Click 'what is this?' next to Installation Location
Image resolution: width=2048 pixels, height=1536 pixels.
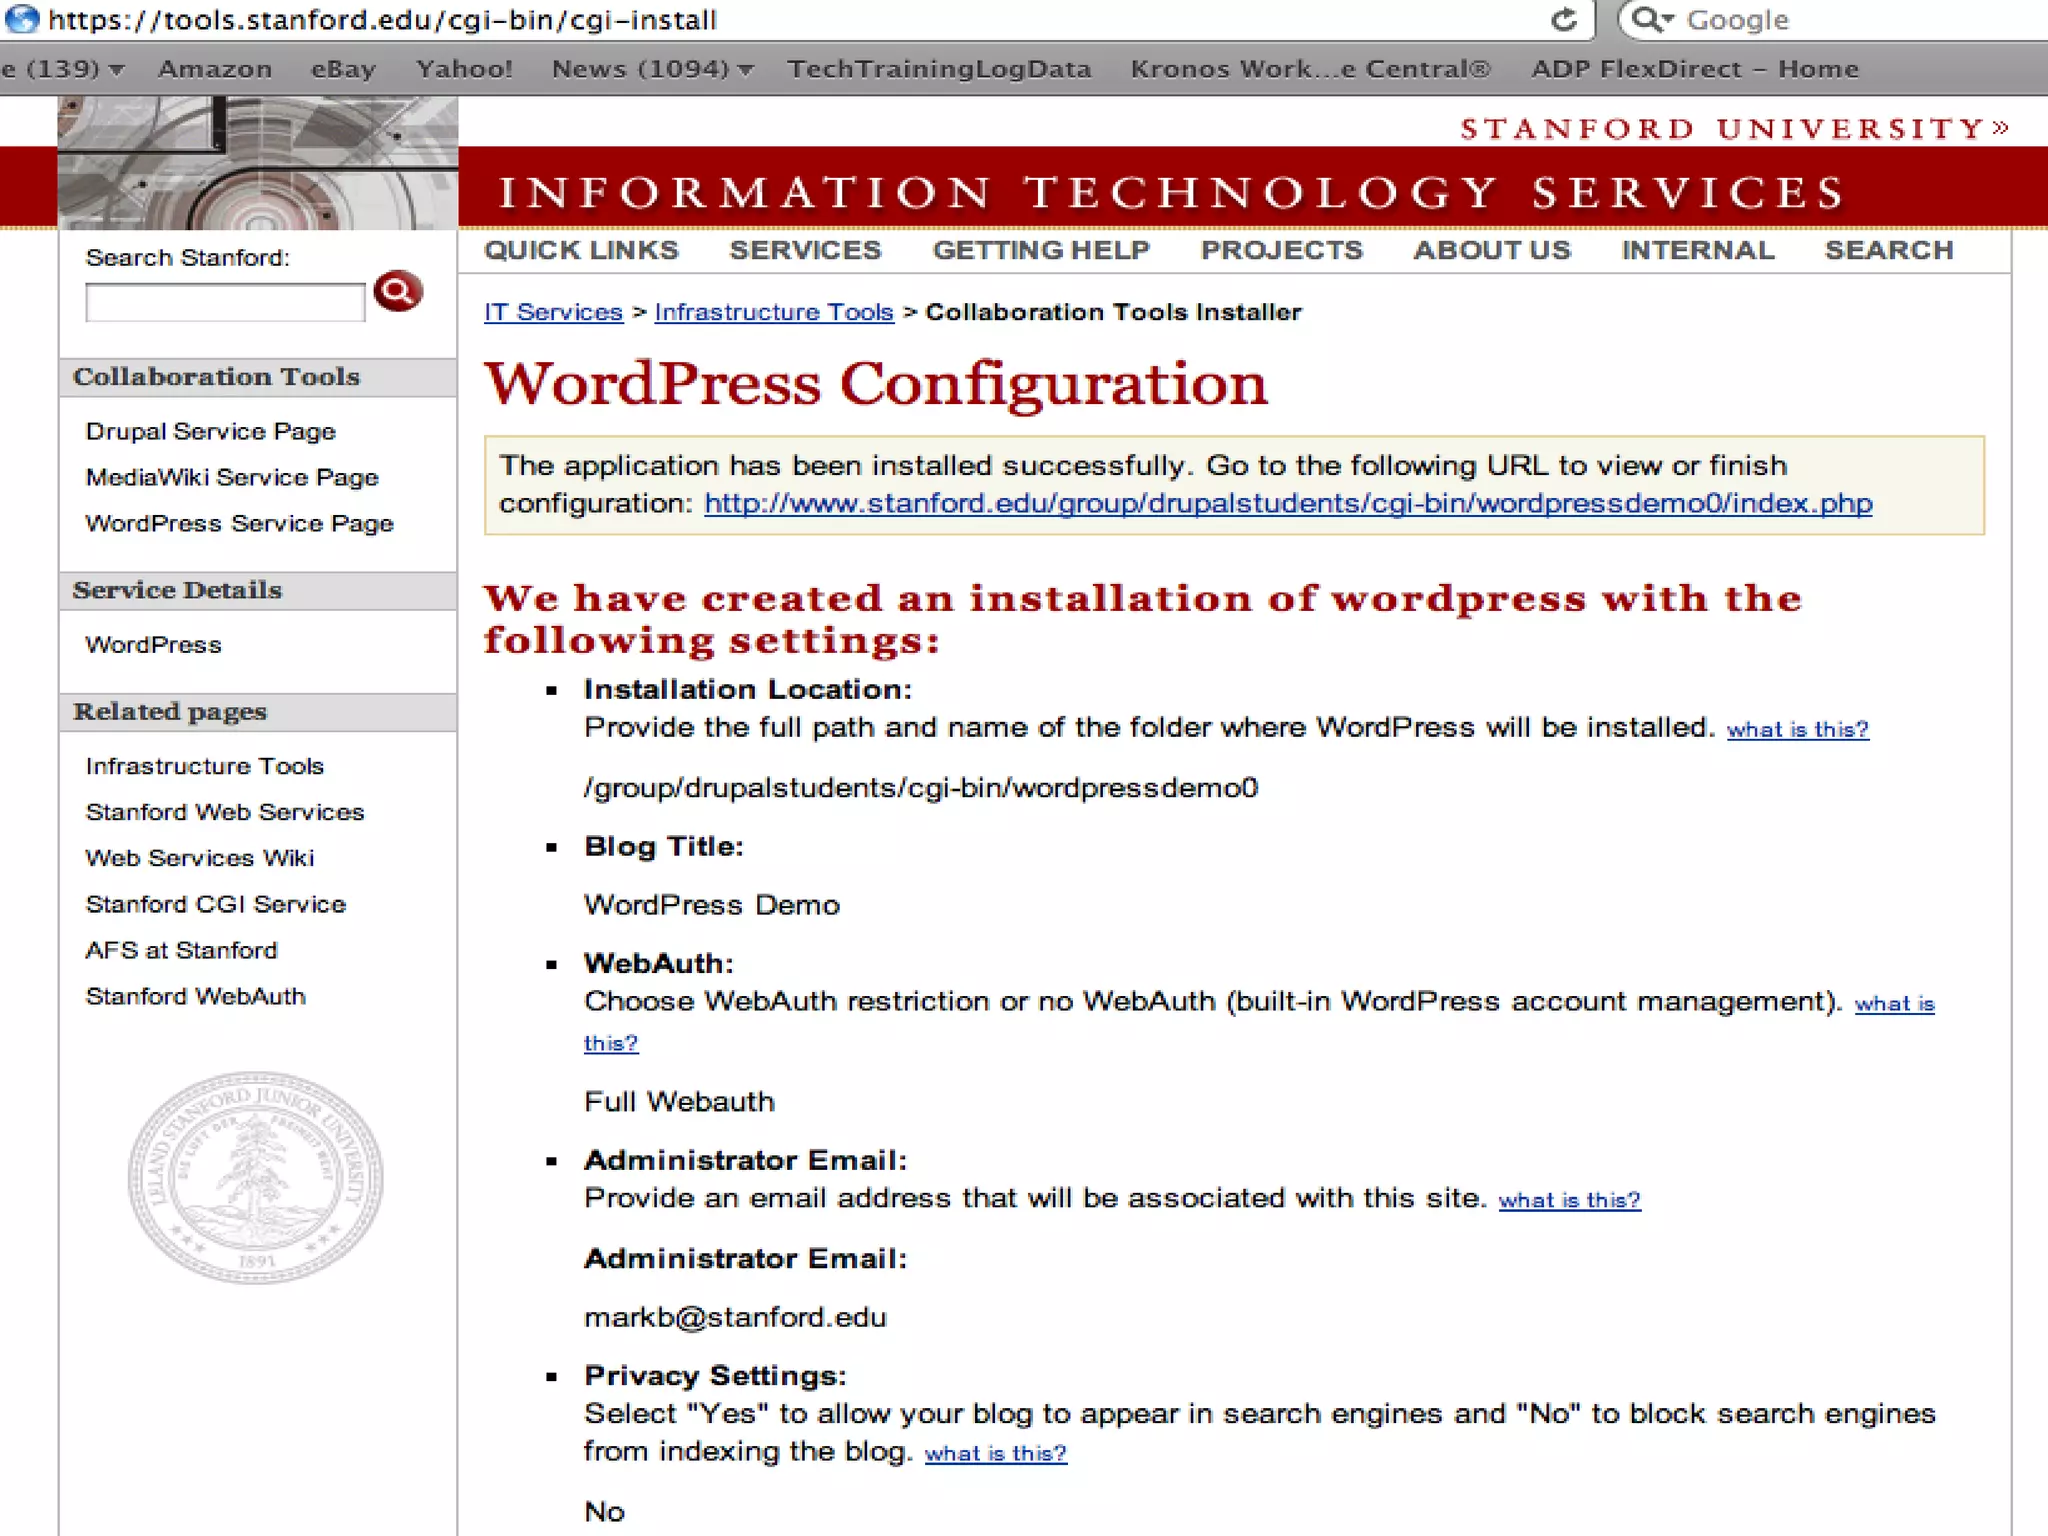click(x=1797, y=729)
